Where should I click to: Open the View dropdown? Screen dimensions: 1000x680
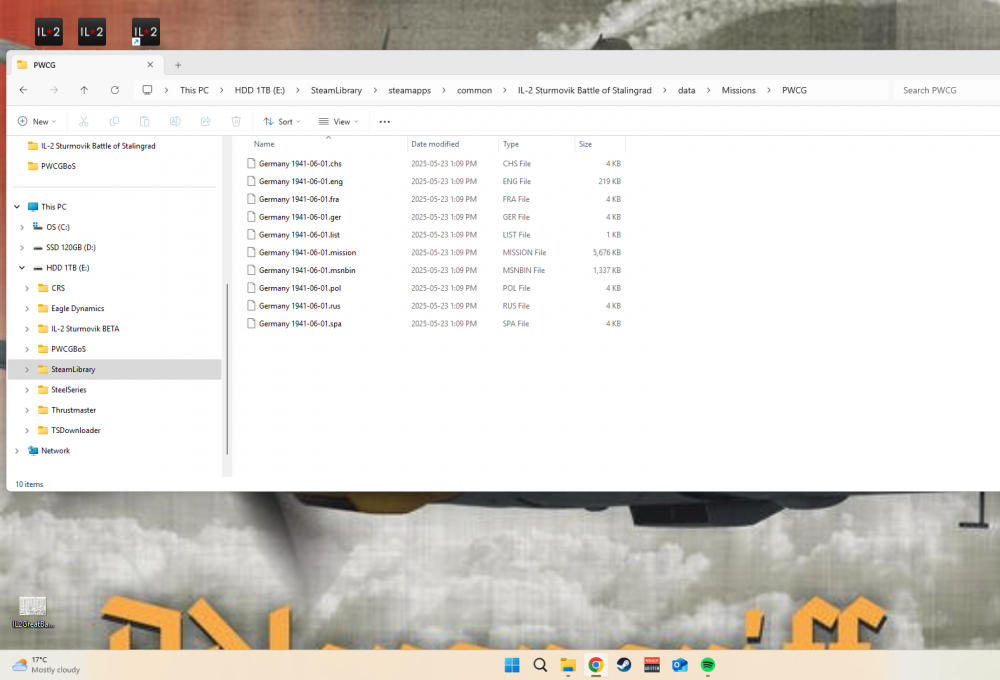click(x=338, y=121)
